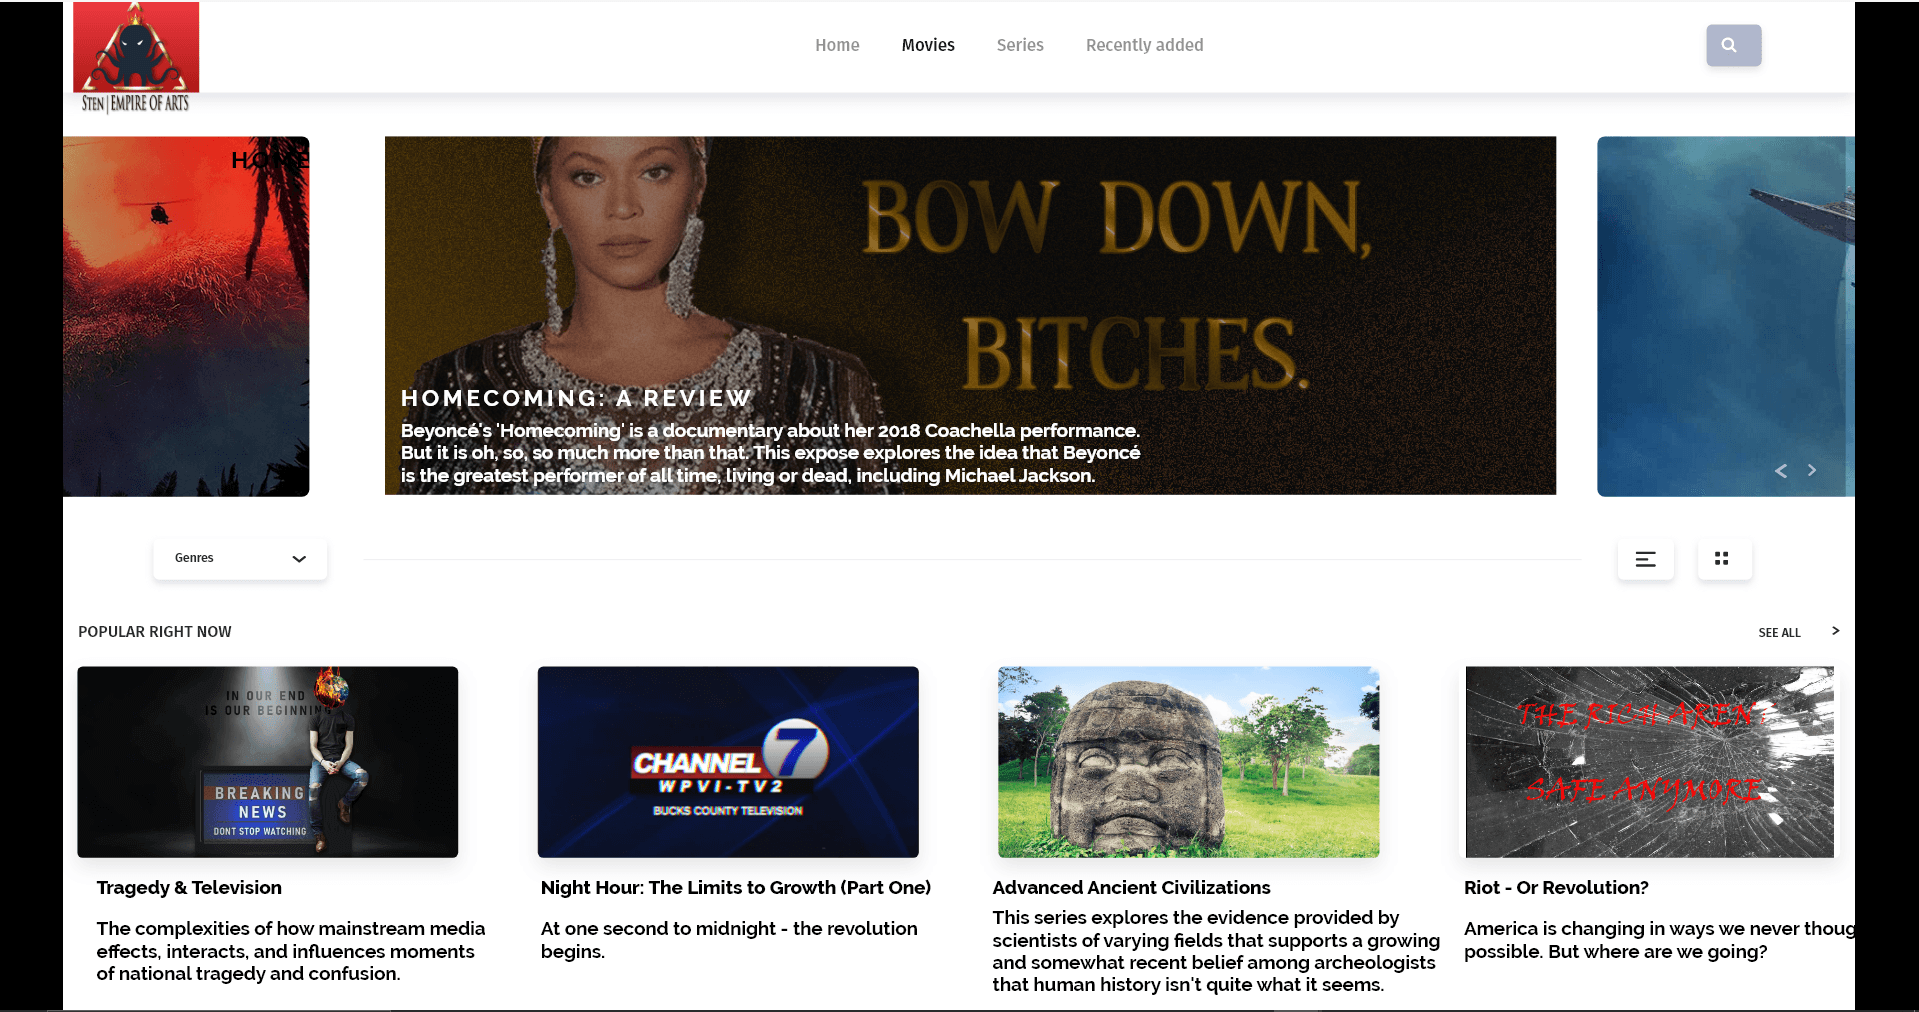
Task: Switch to list view layout
Action: tap(1645, 559)
